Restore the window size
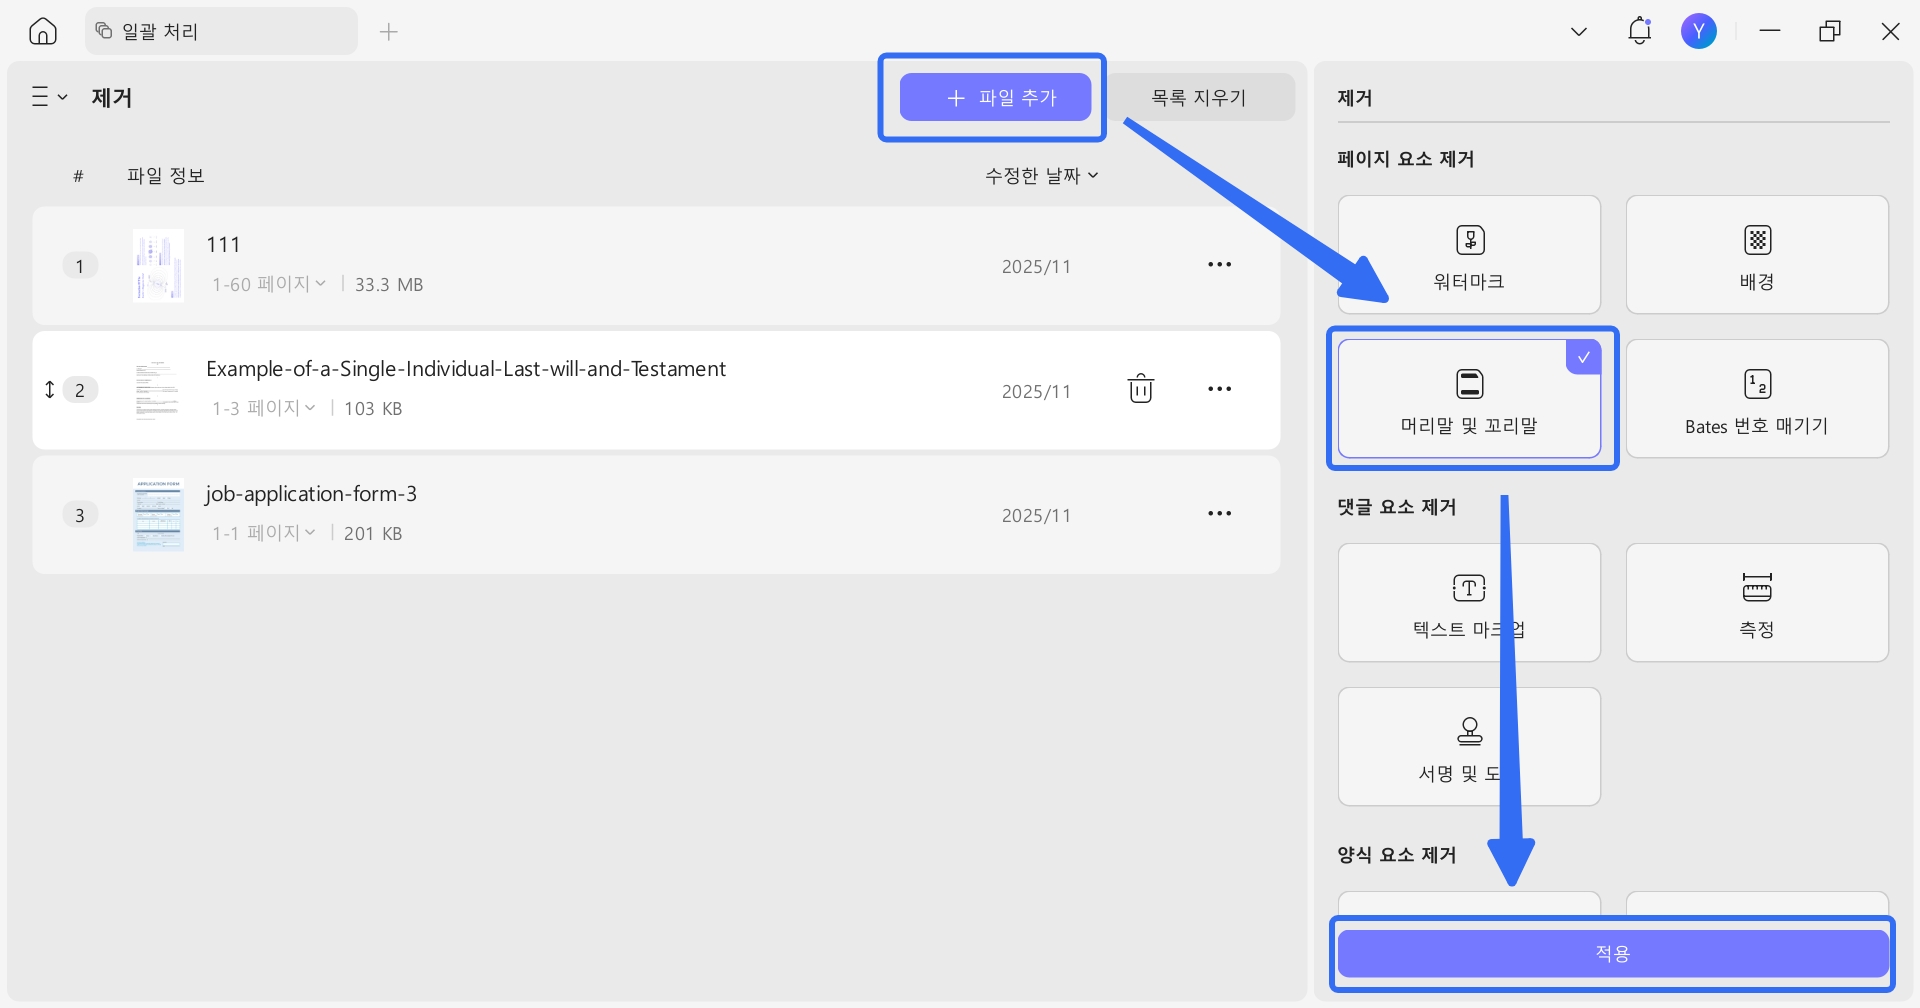The image size is (1920, 1008). 1830,32
